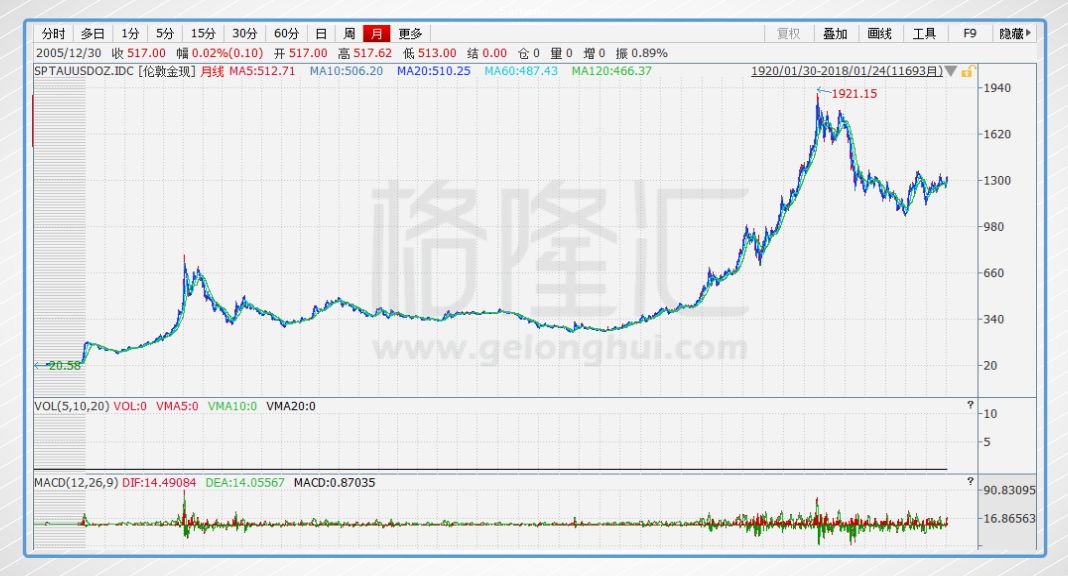The image size is (1068, 576).
Task: Switch to 分时 intraday chart tab
Action: click(x=53, y=33)
